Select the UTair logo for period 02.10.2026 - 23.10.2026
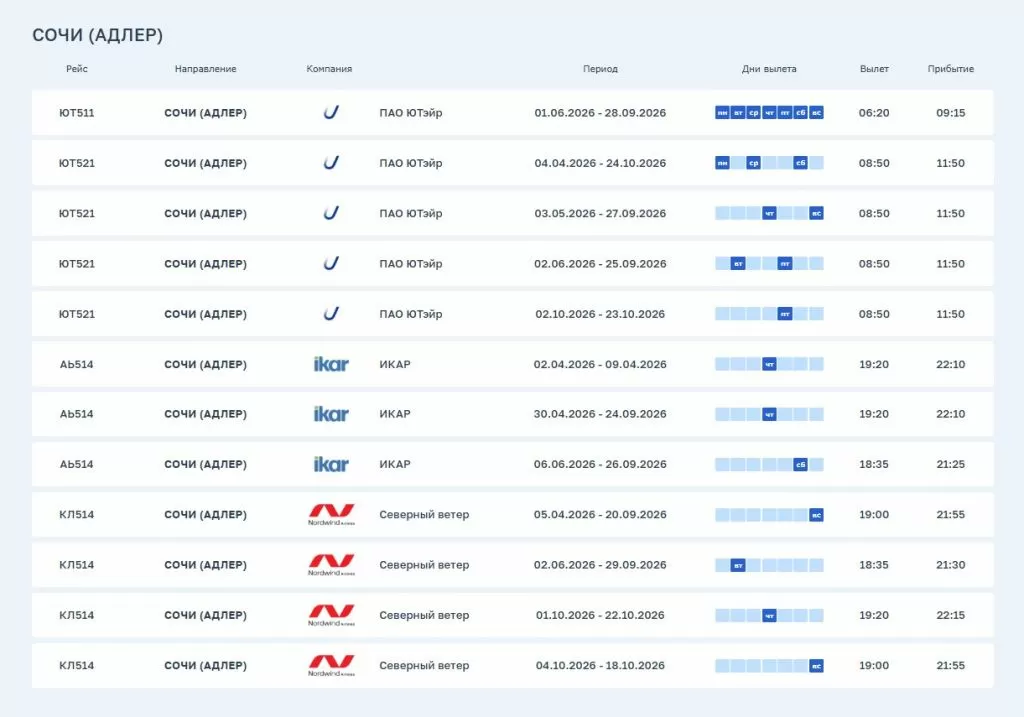Screen dimensions: 1024x717 coord(331,314)
